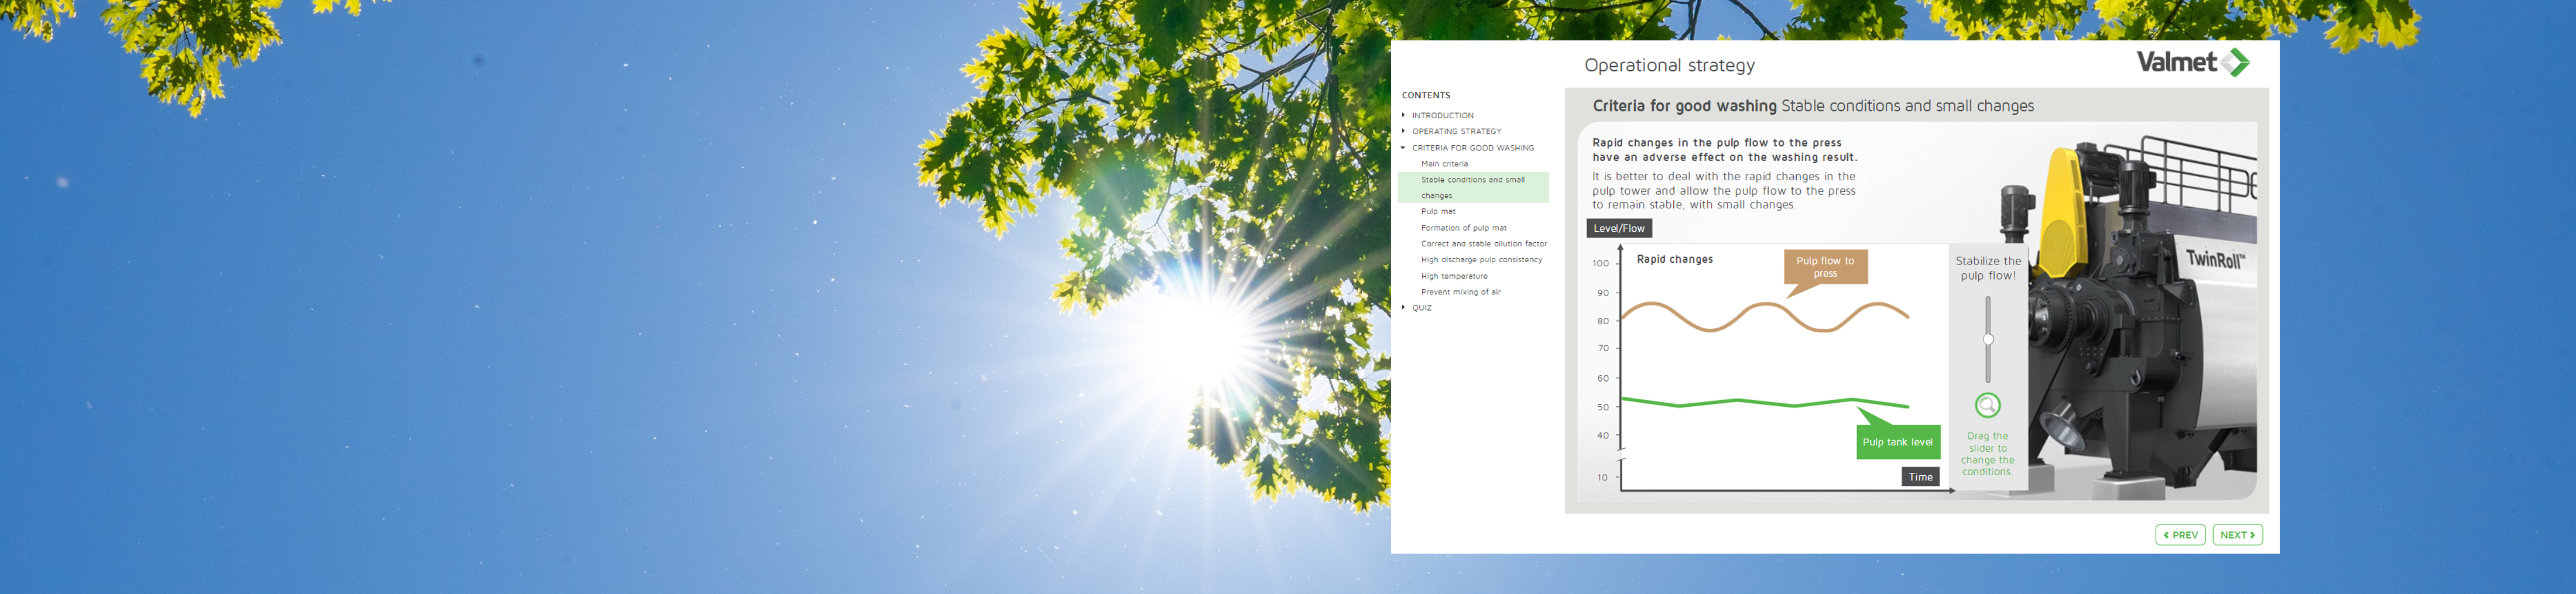This screenshot has height=594, width=2576.
Task: Click the pulp flow slider handle
Action: (x=1988, y=340)
